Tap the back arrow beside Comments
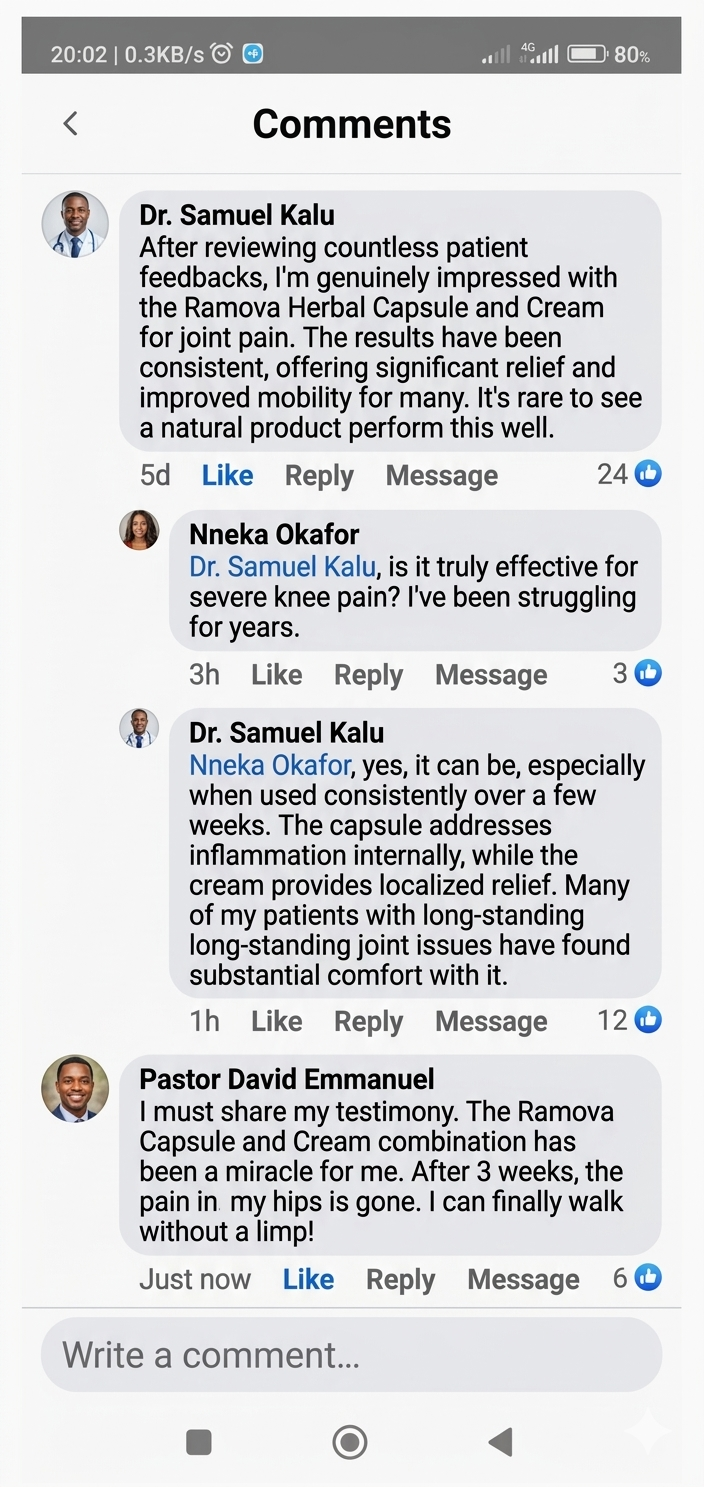Screen dimensions: 704x1487 coord(70,124)
